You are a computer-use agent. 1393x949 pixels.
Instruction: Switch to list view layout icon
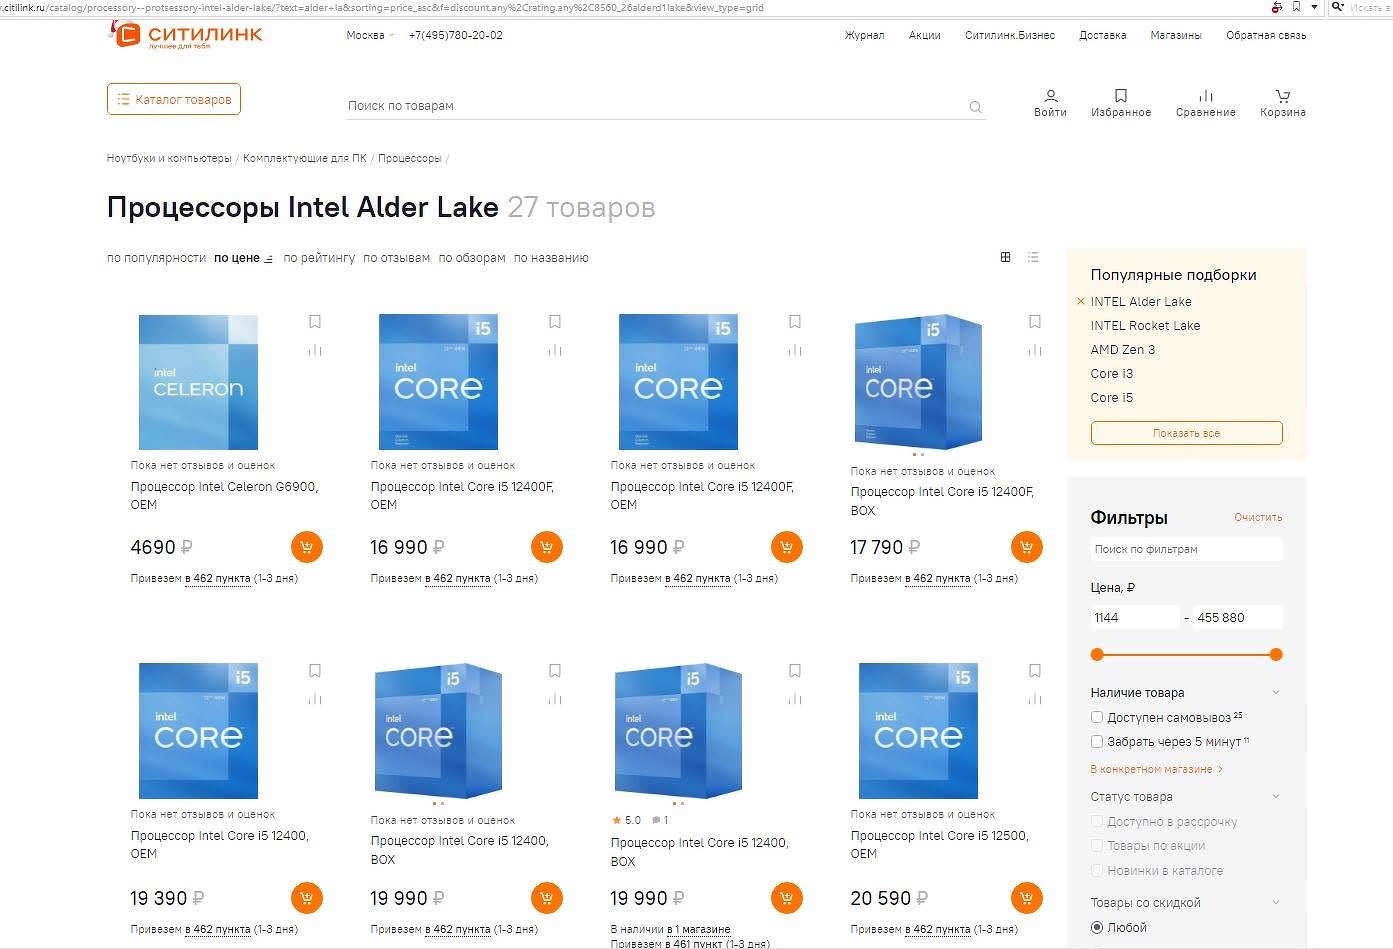click(x=1033, y=257)
